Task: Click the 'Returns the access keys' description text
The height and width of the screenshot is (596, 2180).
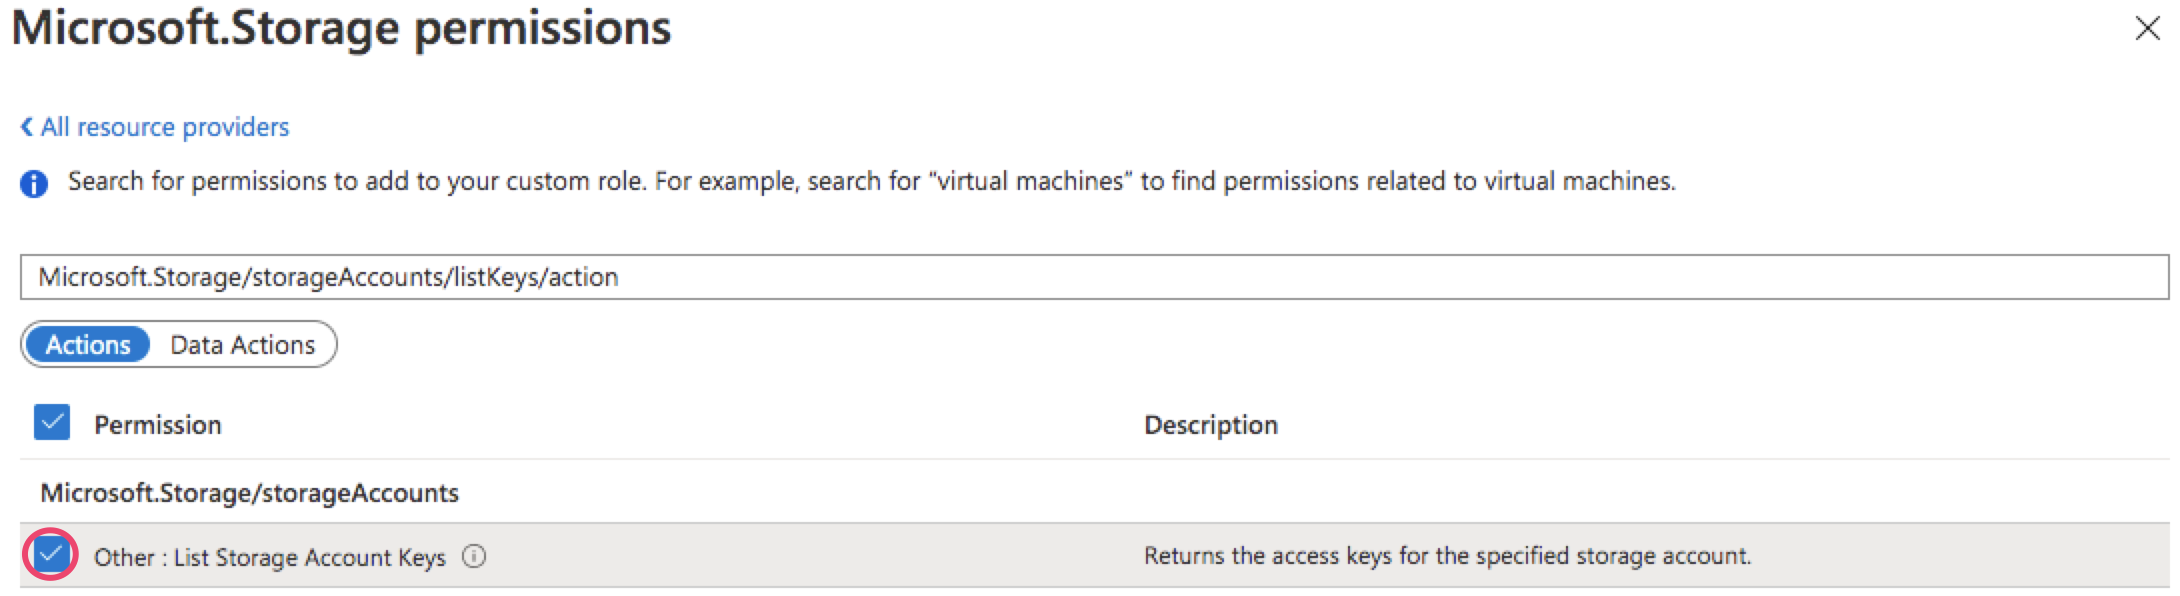Action: [x=1447, y=556]
